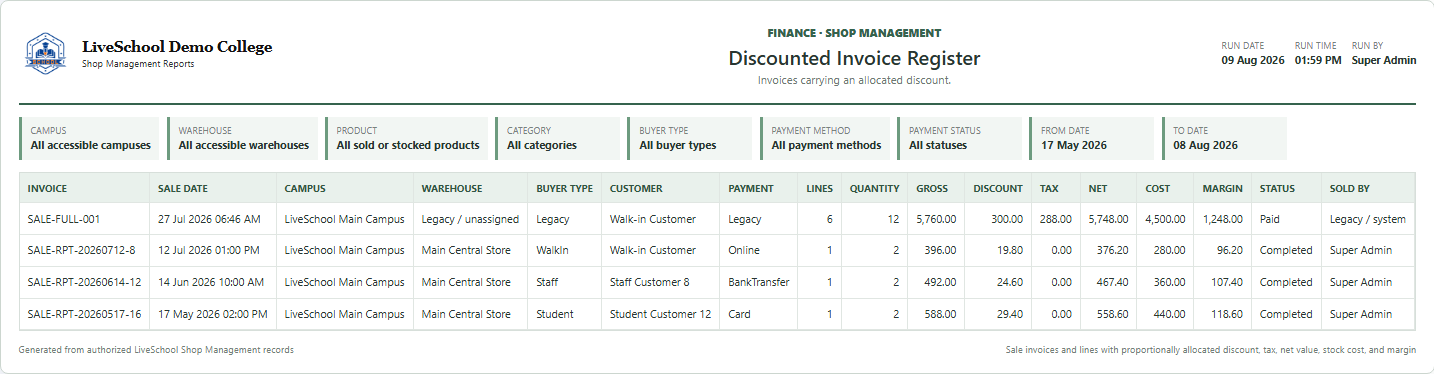The image size is (1435, 375).
Task: Select the Warehouse filter box
Action: pos(243,139)
